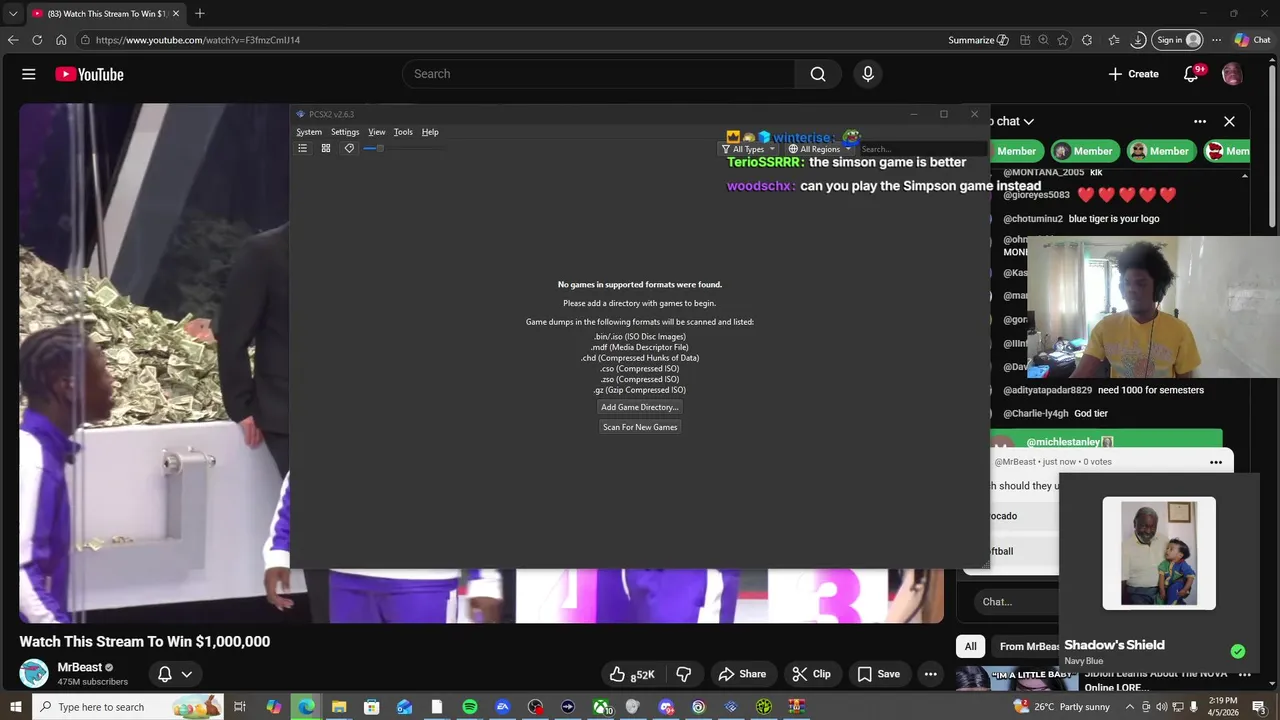Image resolution: width=1280 pixels, height=720 pixels.
Task: Start voice search with microphone icon
Action: pyautogui.click(x=868, y=74)
